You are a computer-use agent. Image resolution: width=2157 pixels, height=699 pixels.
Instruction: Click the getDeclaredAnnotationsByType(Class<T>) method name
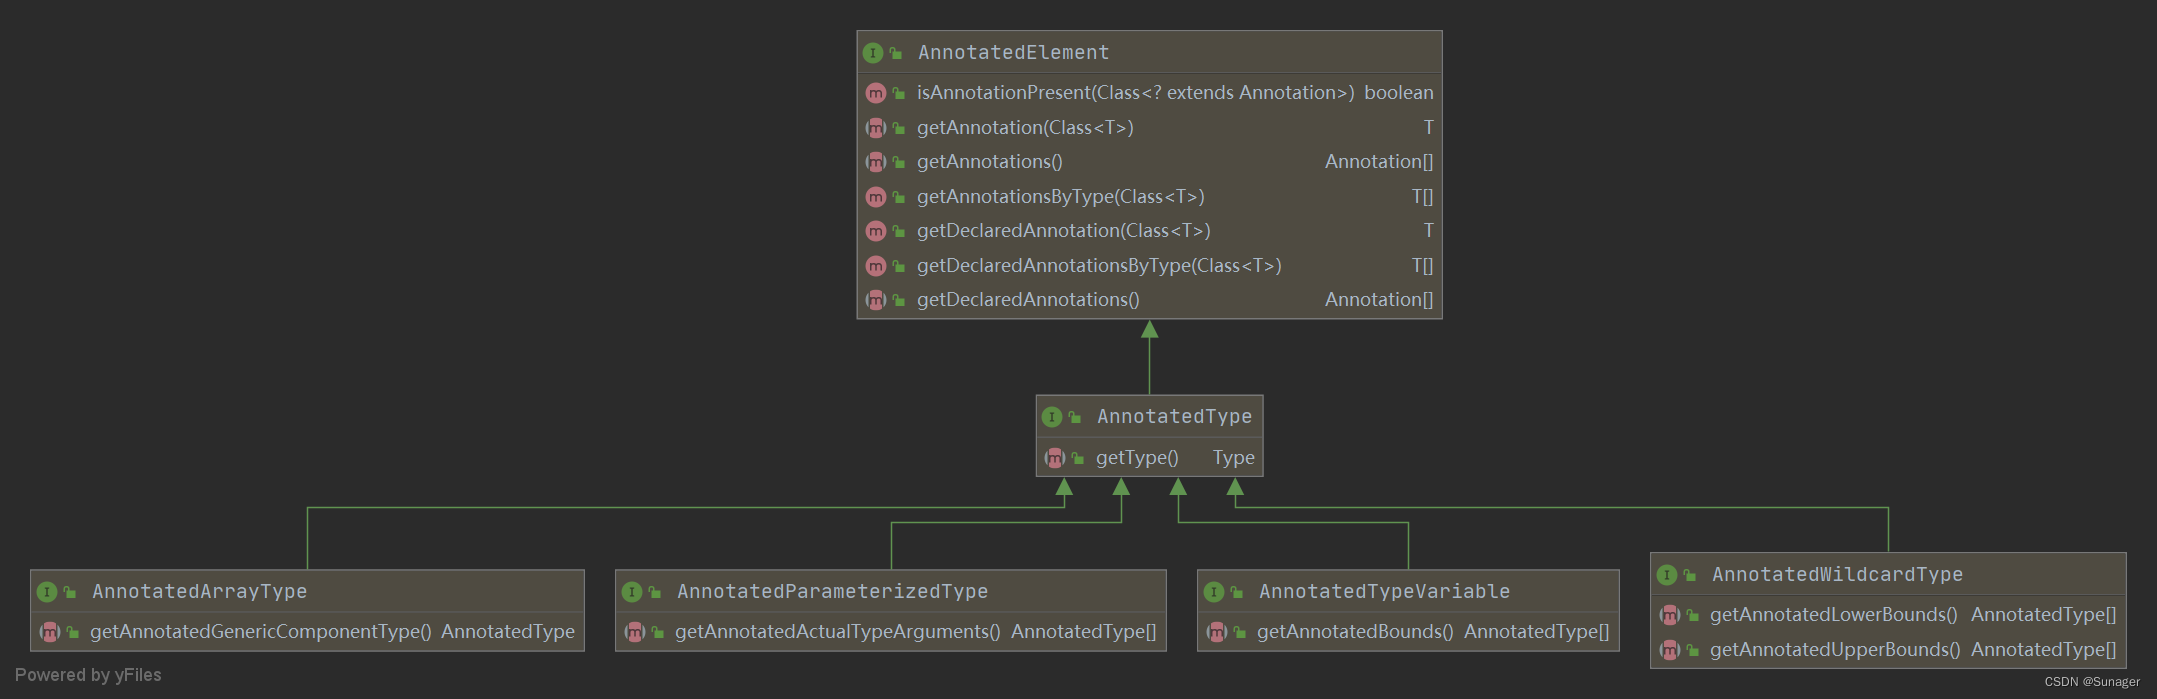coord(1099,266)
